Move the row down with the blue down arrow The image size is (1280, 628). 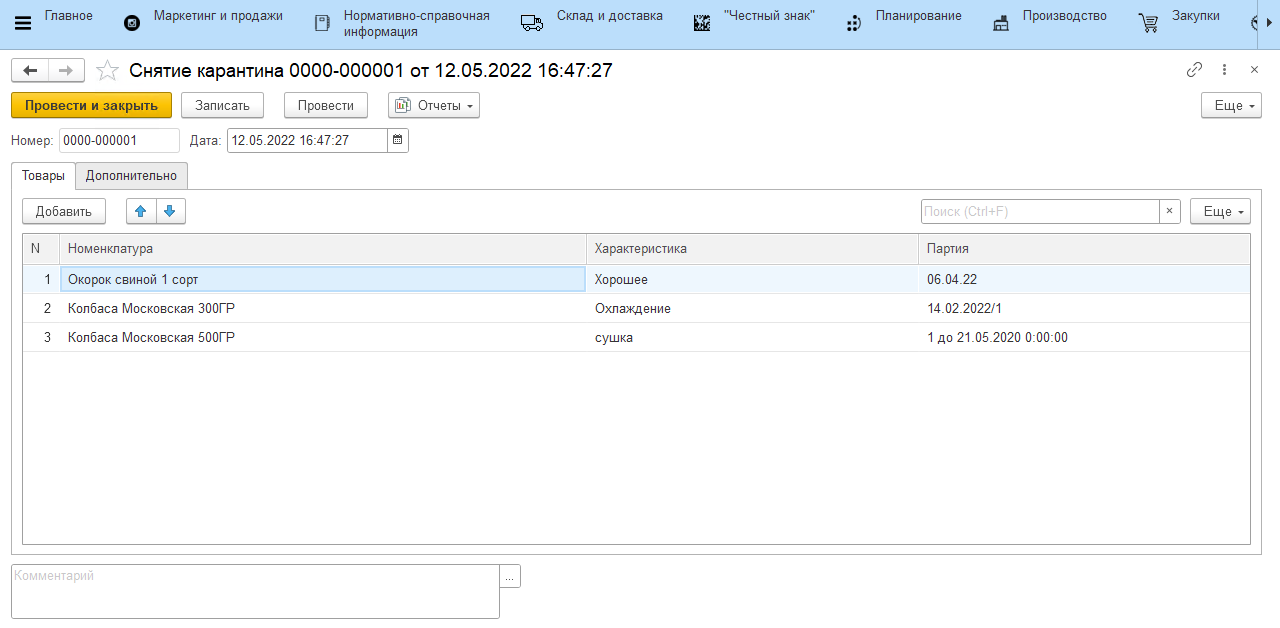(x=170, y=211)
